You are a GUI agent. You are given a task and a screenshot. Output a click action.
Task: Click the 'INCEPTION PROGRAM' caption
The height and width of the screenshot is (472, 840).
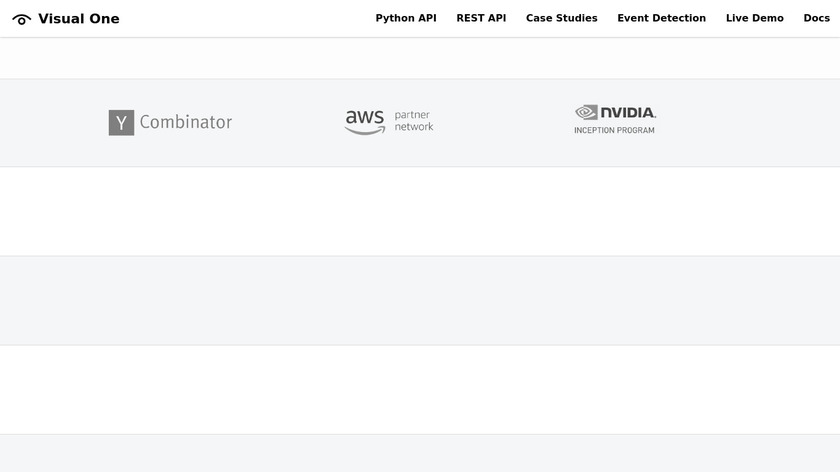tap(614, 130)
